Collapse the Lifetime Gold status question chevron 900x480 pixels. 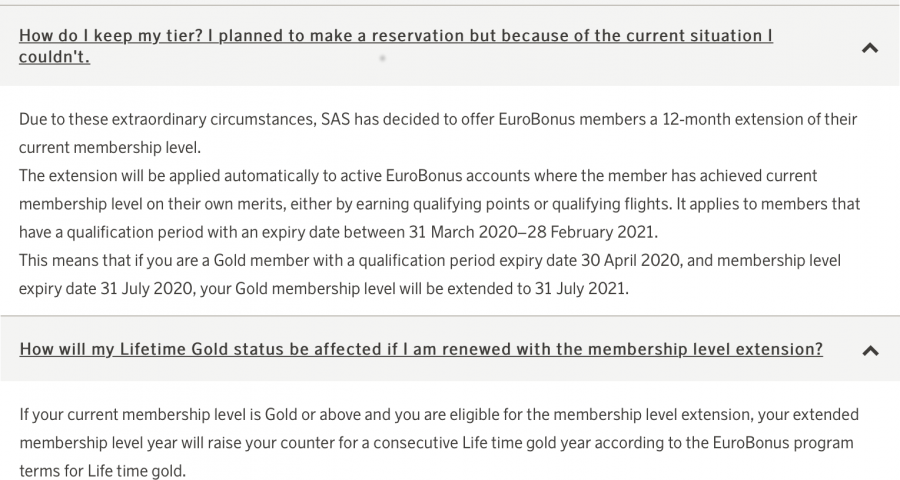869,351
